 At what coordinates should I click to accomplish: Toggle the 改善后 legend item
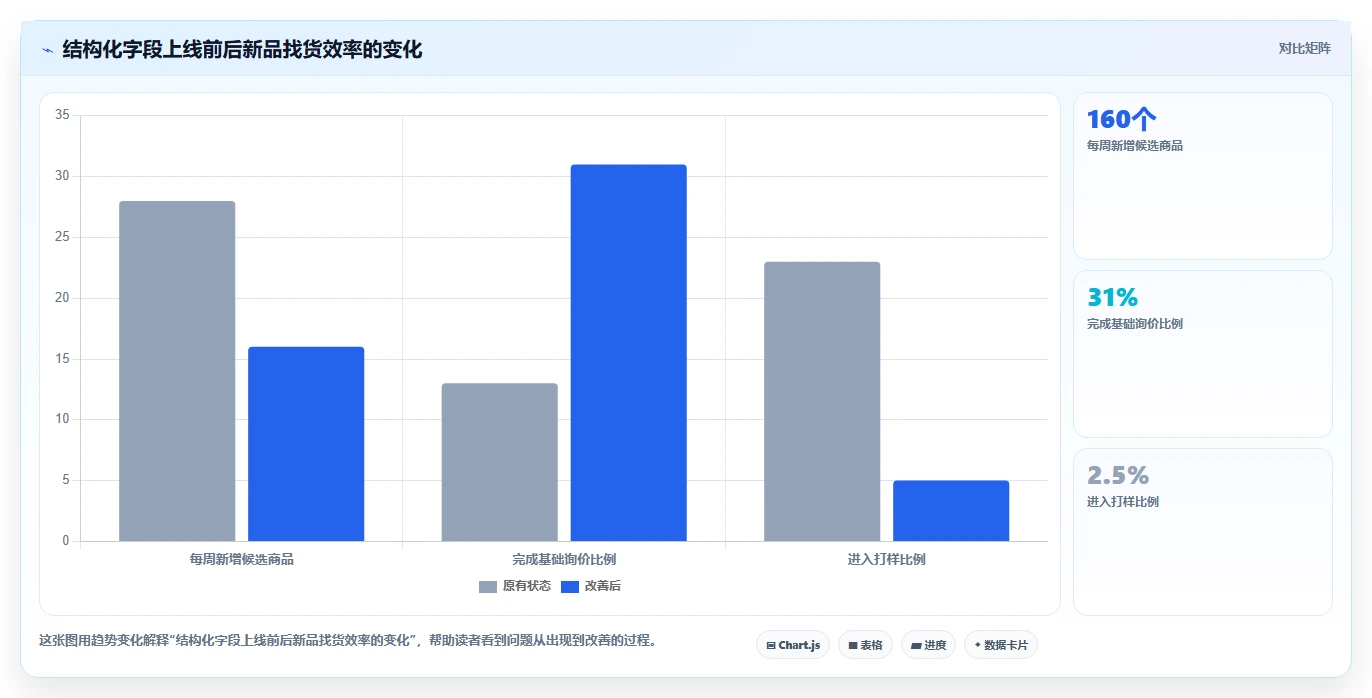coord(590,586)
